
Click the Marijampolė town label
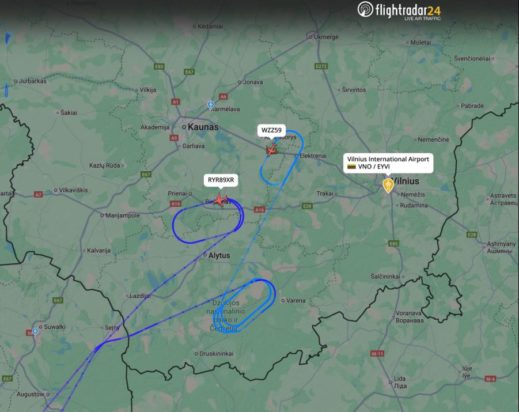[122, 216]
